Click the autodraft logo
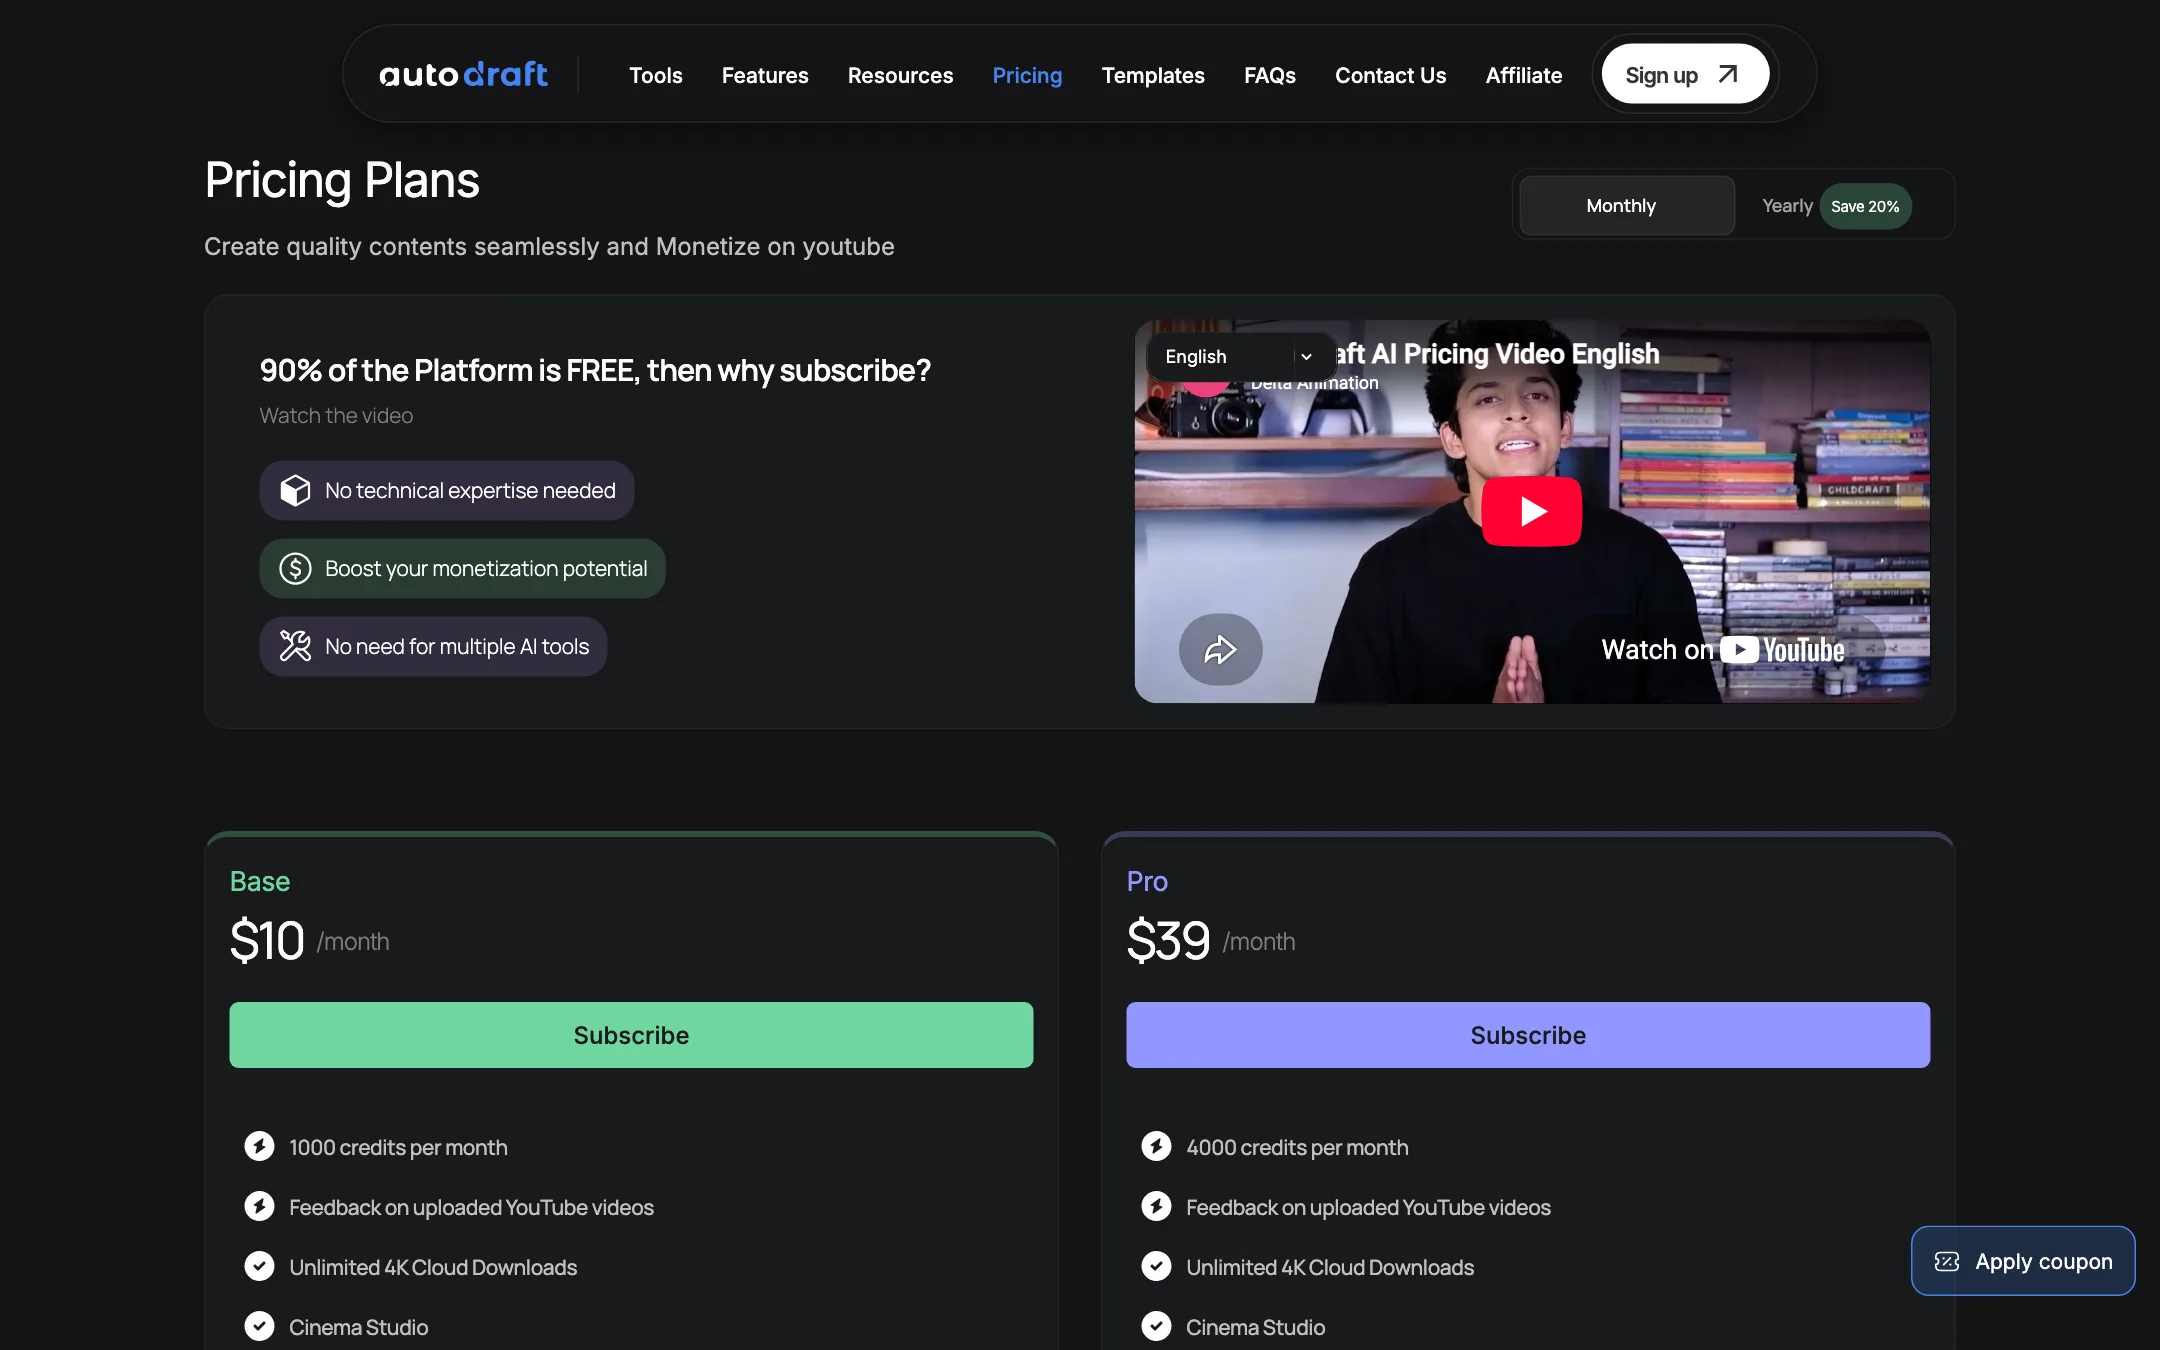 (463, 75)
